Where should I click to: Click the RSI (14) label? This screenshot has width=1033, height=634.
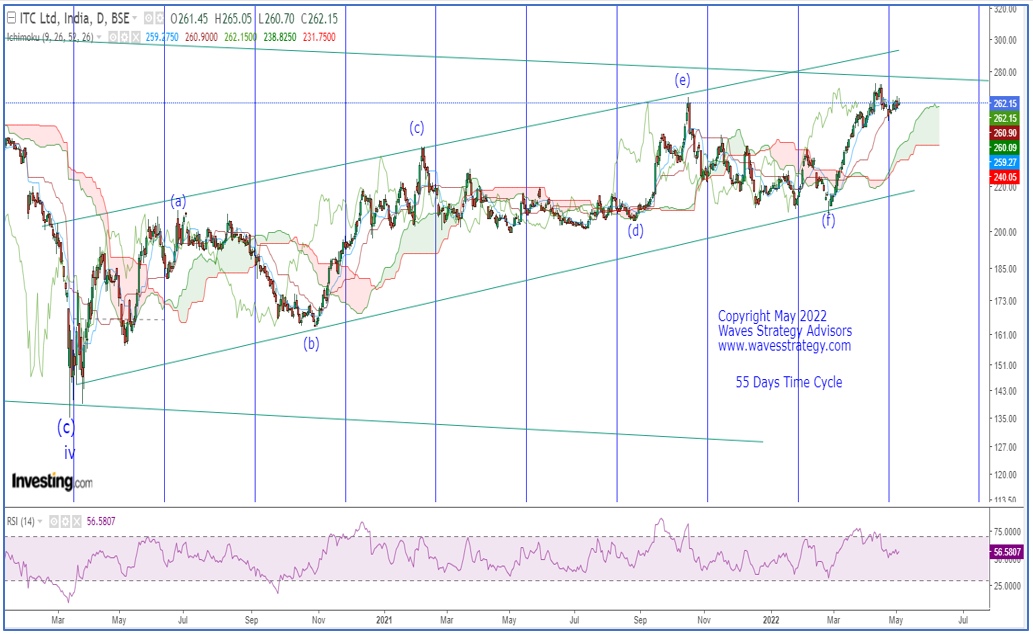pos(20,521)
